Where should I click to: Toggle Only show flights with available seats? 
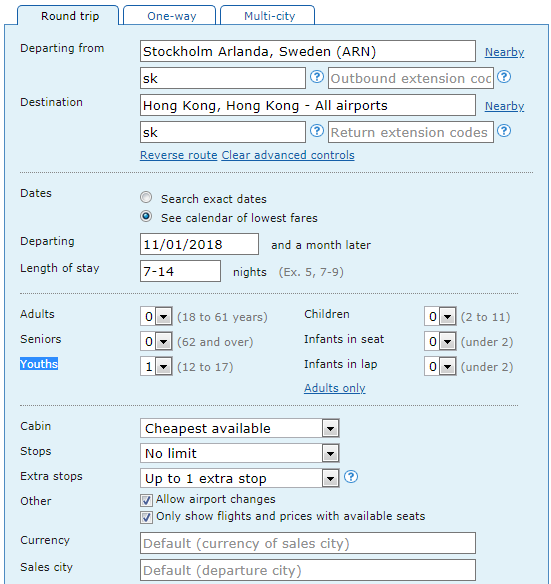coord(146,517)
